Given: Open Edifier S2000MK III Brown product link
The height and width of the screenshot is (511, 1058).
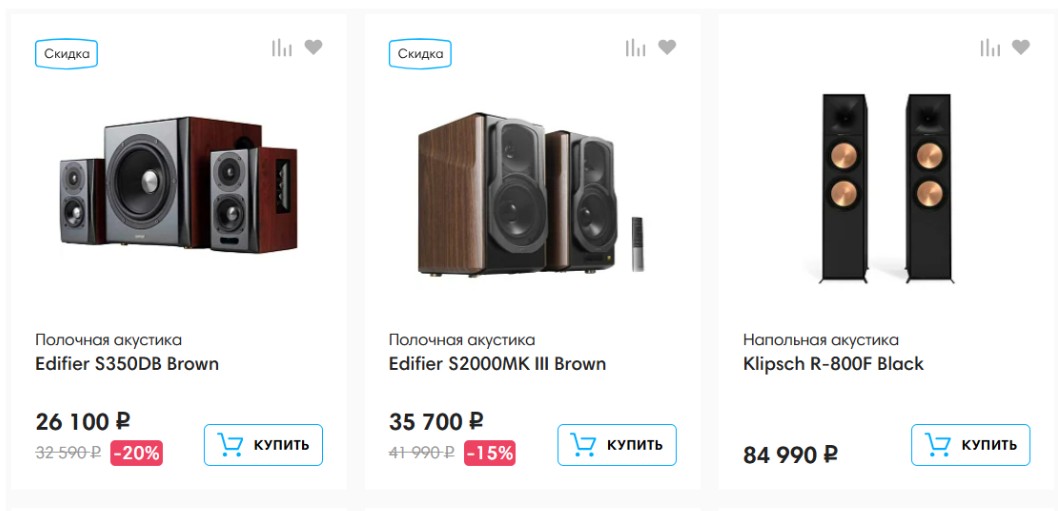Looking at the screenshot, I should (497, 364).
